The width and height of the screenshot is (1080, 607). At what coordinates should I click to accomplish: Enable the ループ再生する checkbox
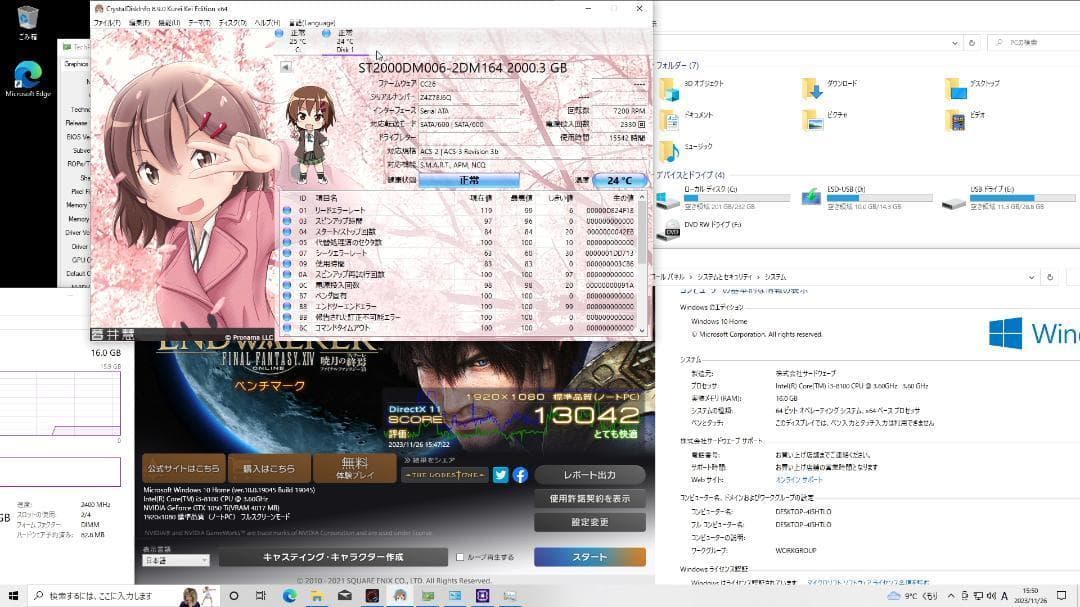click(x=458, y=556)
